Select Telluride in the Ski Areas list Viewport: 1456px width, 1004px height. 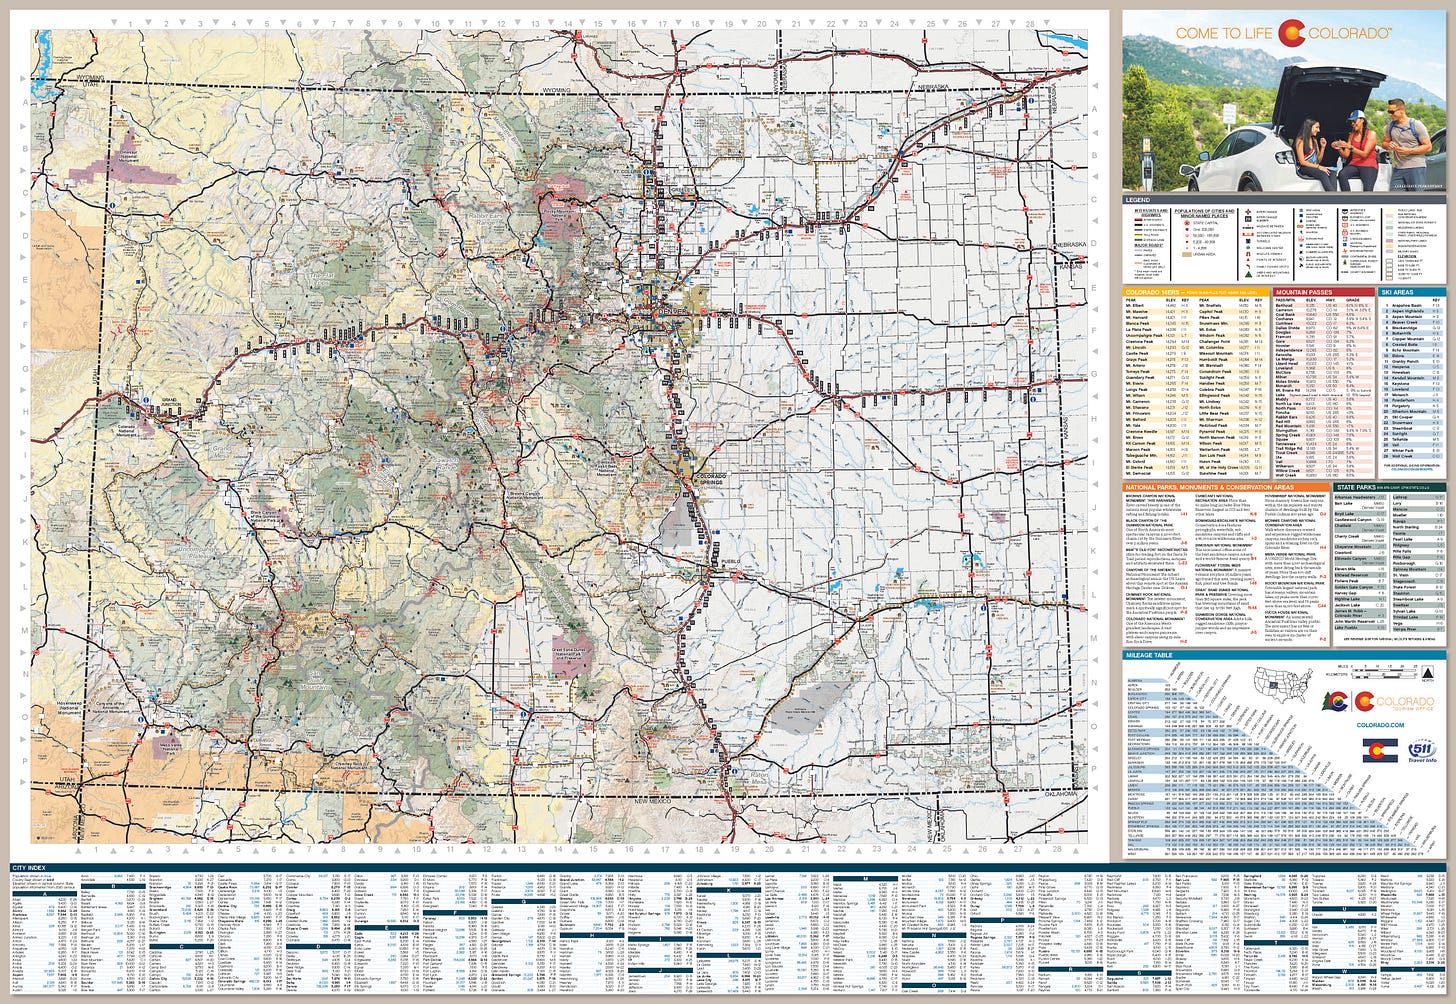tap(1412, 439)
